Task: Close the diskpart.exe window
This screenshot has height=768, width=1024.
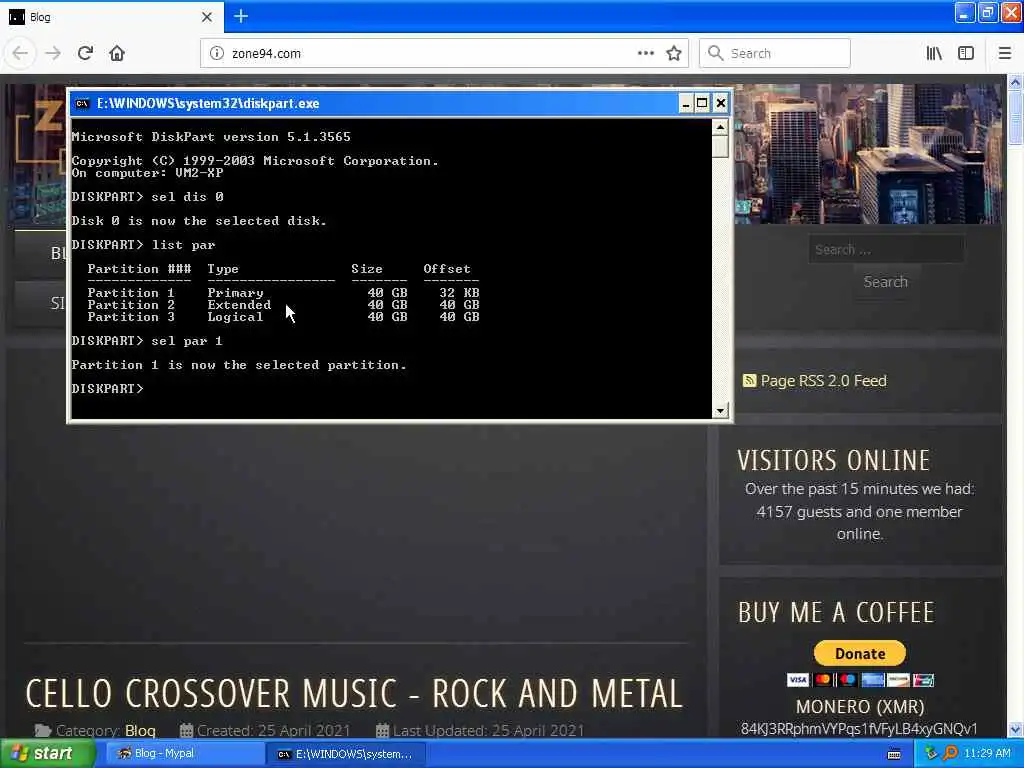Action: tap(720, 103)
